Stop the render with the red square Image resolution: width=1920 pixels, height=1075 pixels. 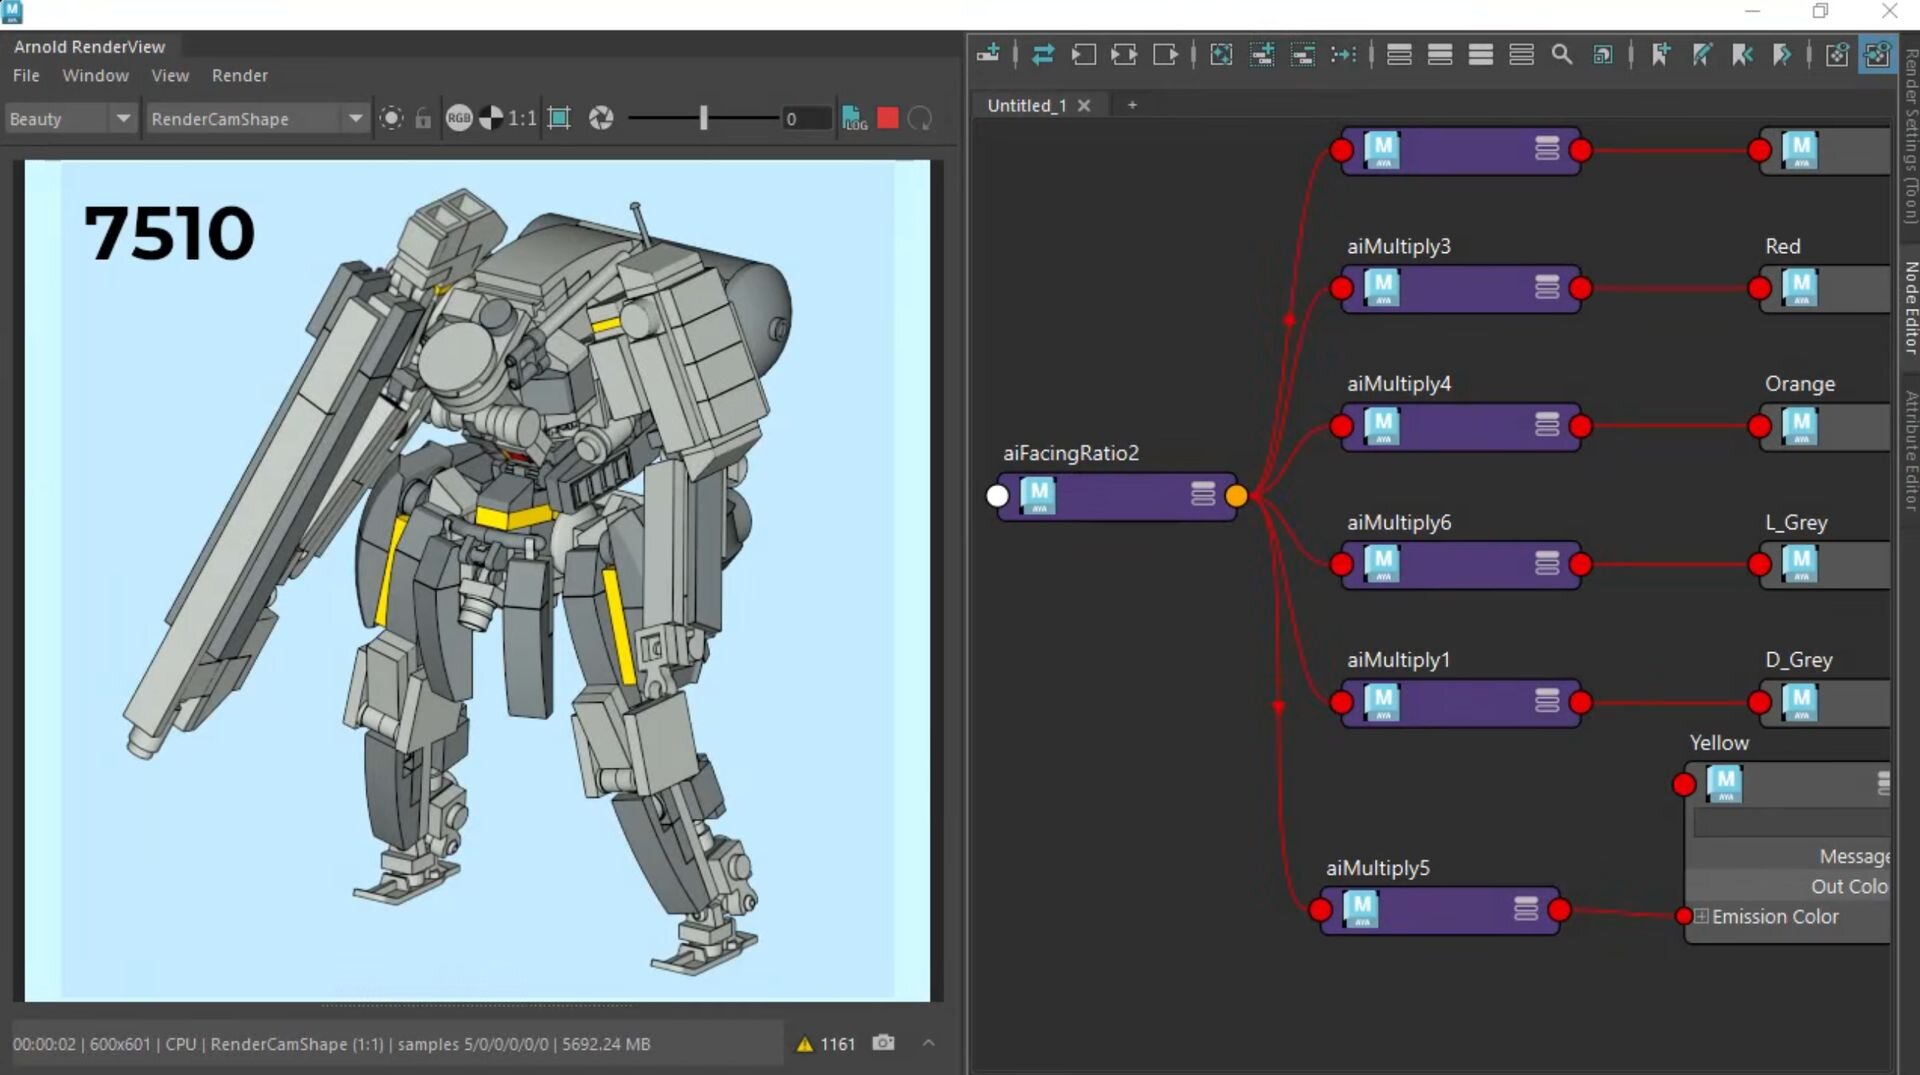pyautogui.click(x=887, y=118)
